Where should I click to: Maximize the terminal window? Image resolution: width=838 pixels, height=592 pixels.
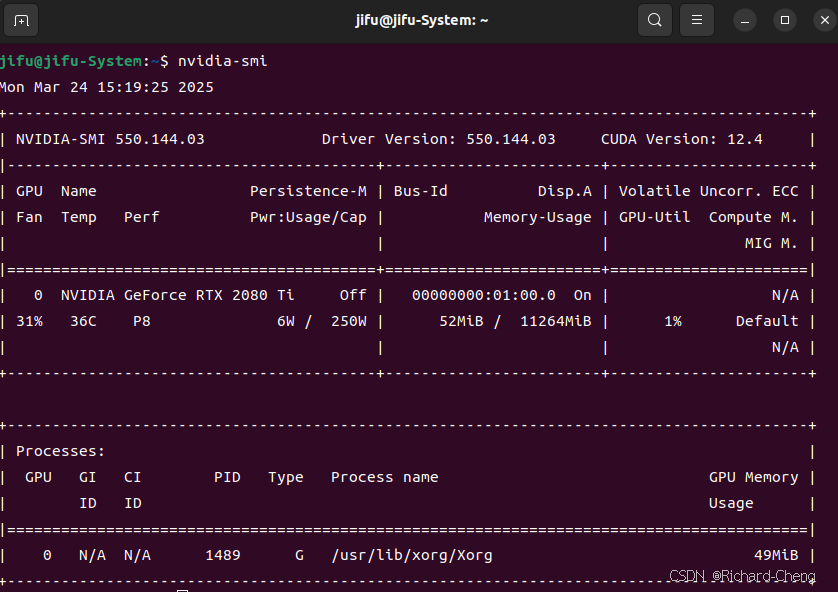click(785, 19)
